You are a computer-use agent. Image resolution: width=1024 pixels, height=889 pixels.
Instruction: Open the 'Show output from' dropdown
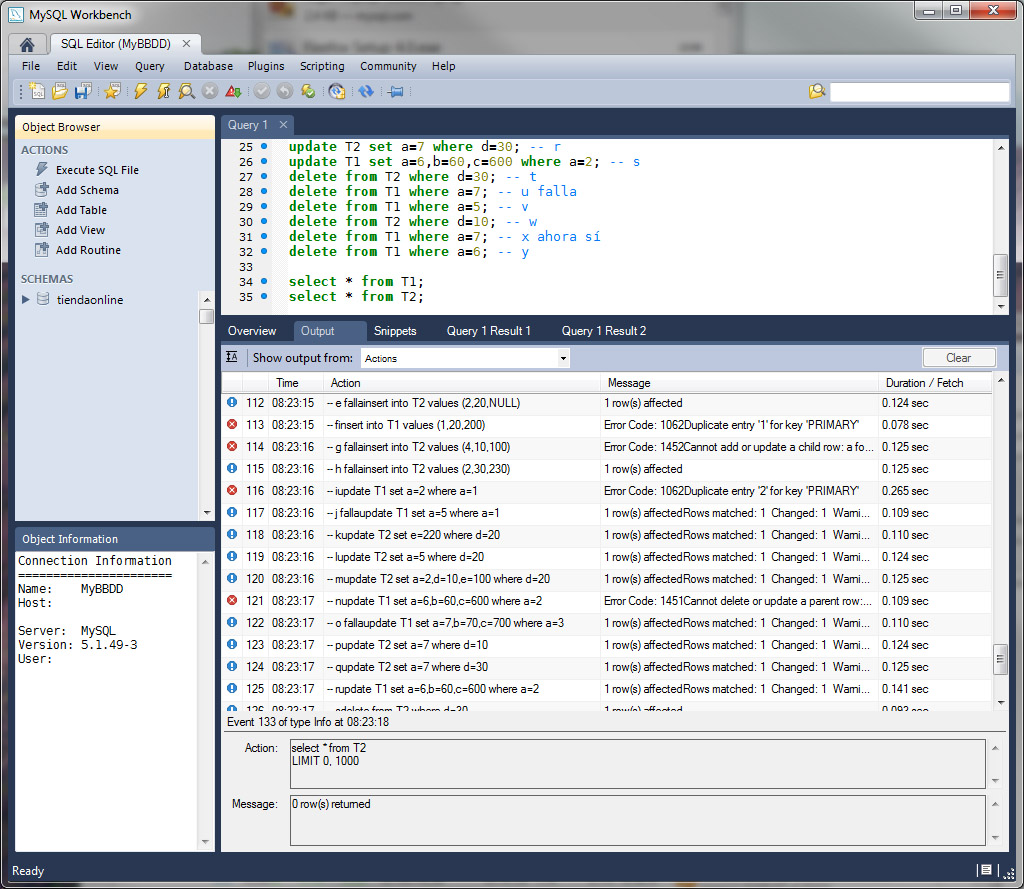(x=464, y=358)
